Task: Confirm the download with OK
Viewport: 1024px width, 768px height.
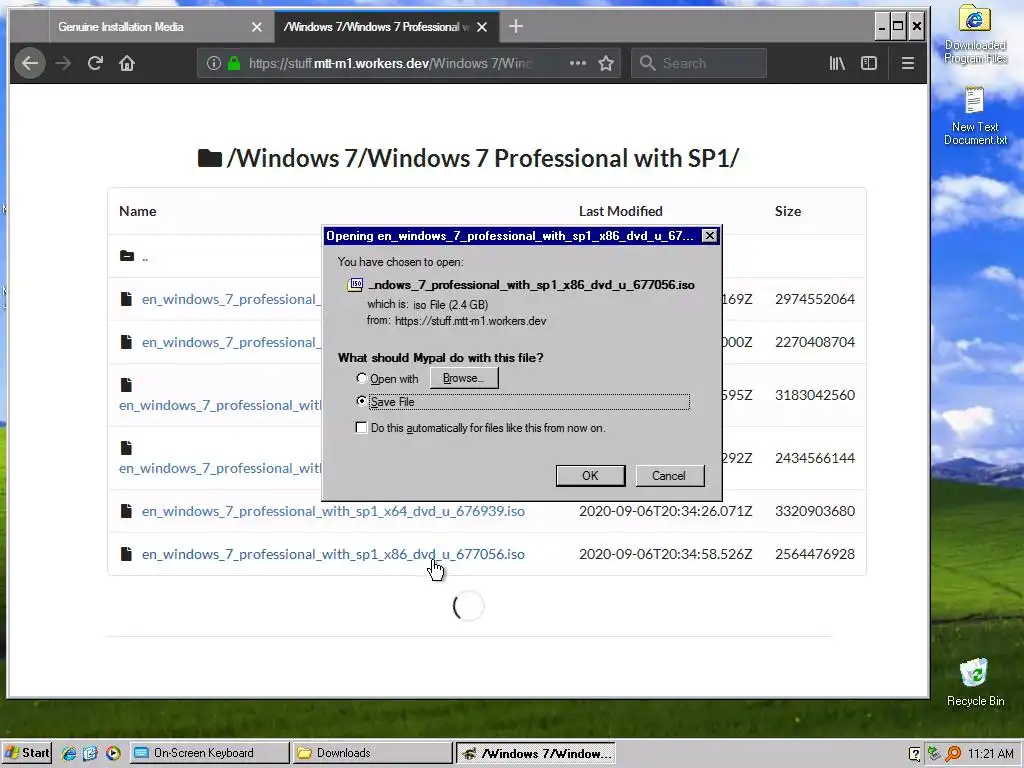Action: pos(590,475)
